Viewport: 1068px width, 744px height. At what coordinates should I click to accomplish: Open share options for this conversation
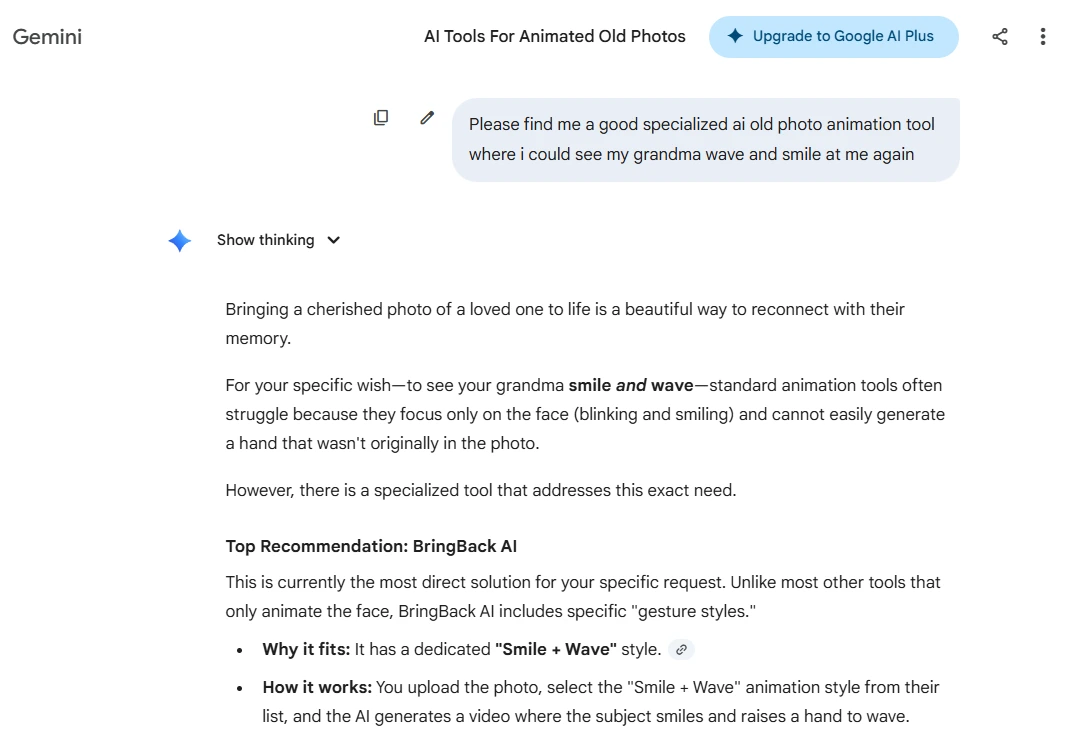(1000, 36)
